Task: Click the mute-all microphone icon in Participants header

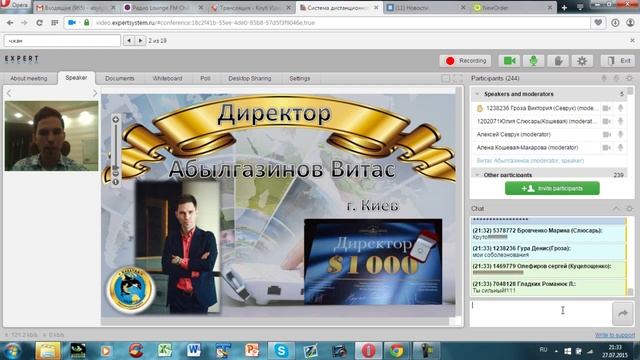Action: (x=604, y=78)
